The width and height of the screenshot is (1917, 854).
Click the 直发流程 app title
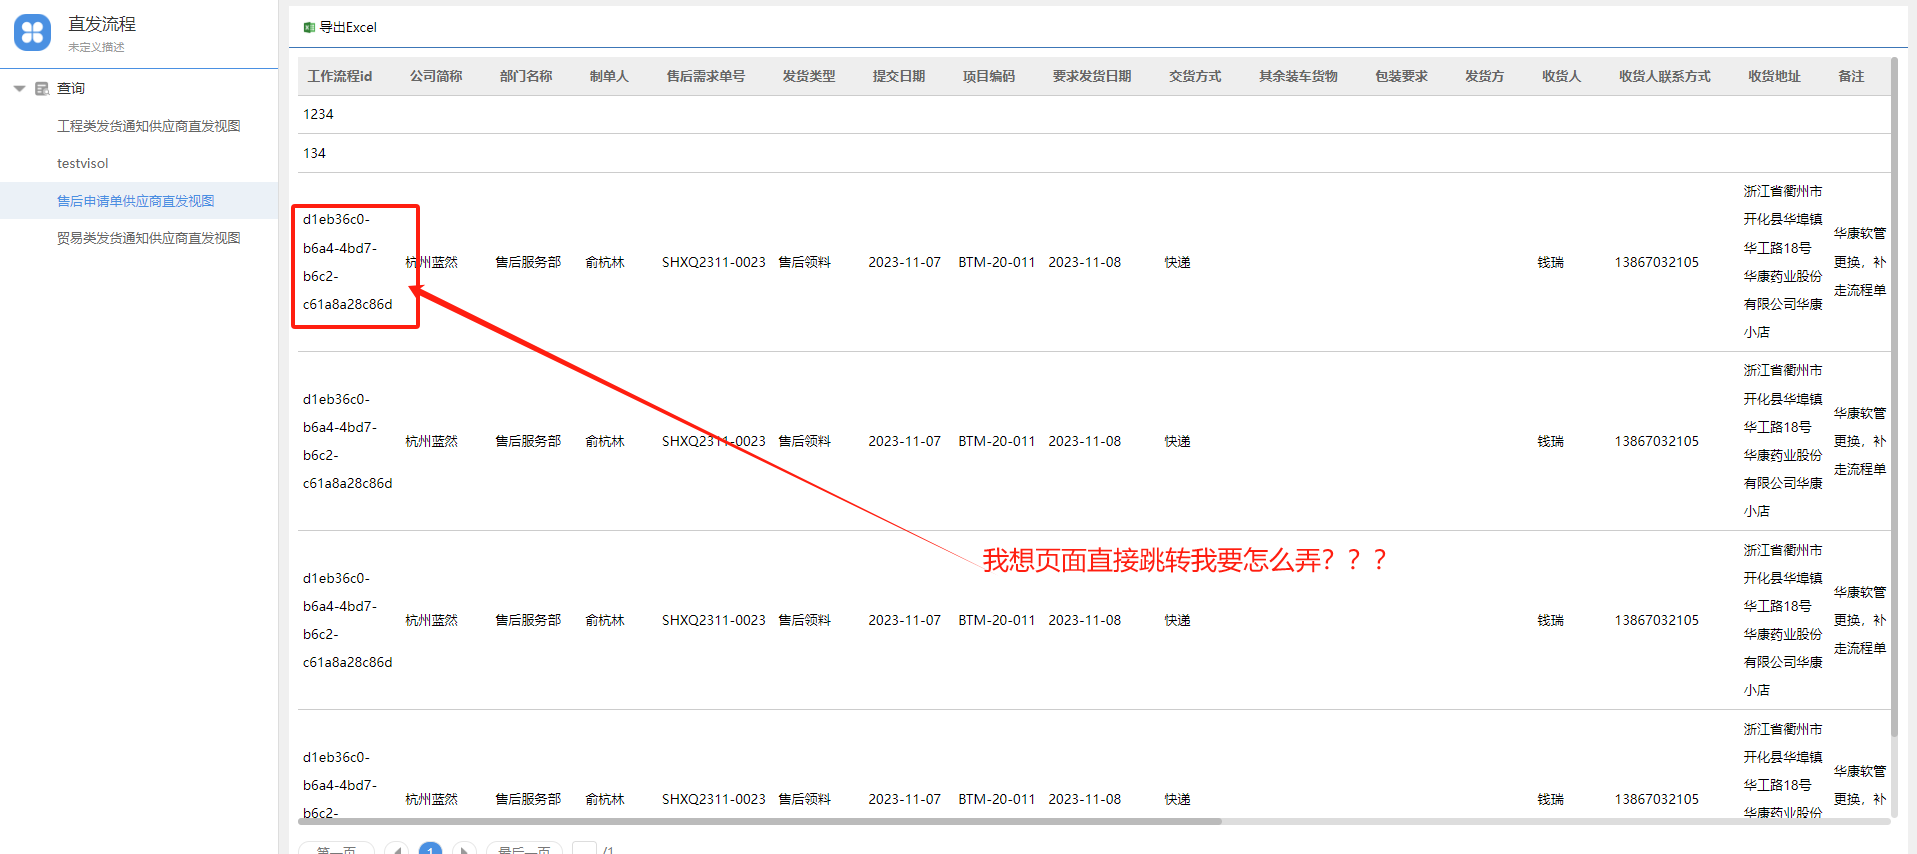click(102, 24)
